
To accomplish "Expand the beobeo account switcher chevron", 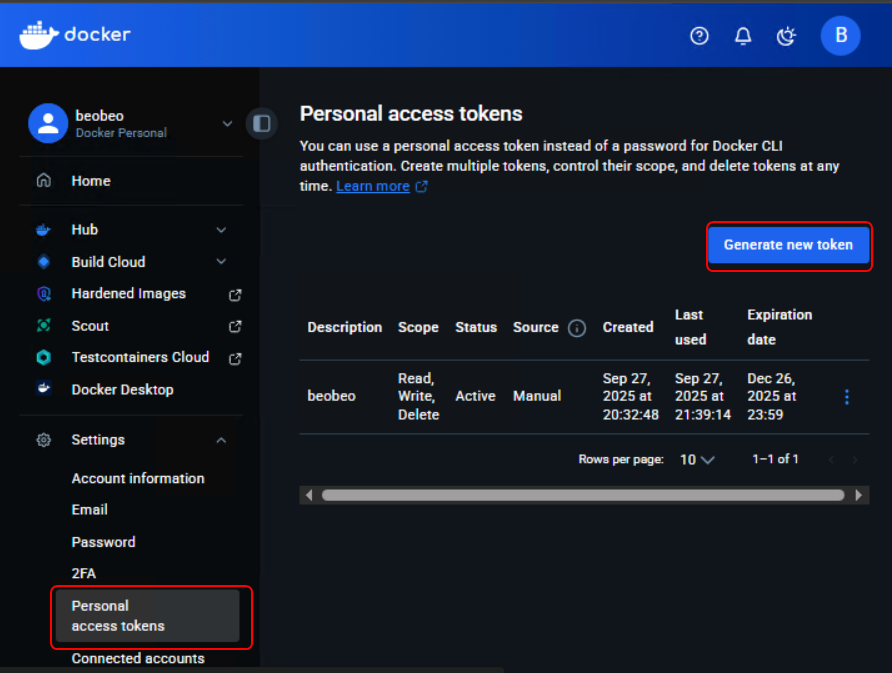I will (227, 124).
